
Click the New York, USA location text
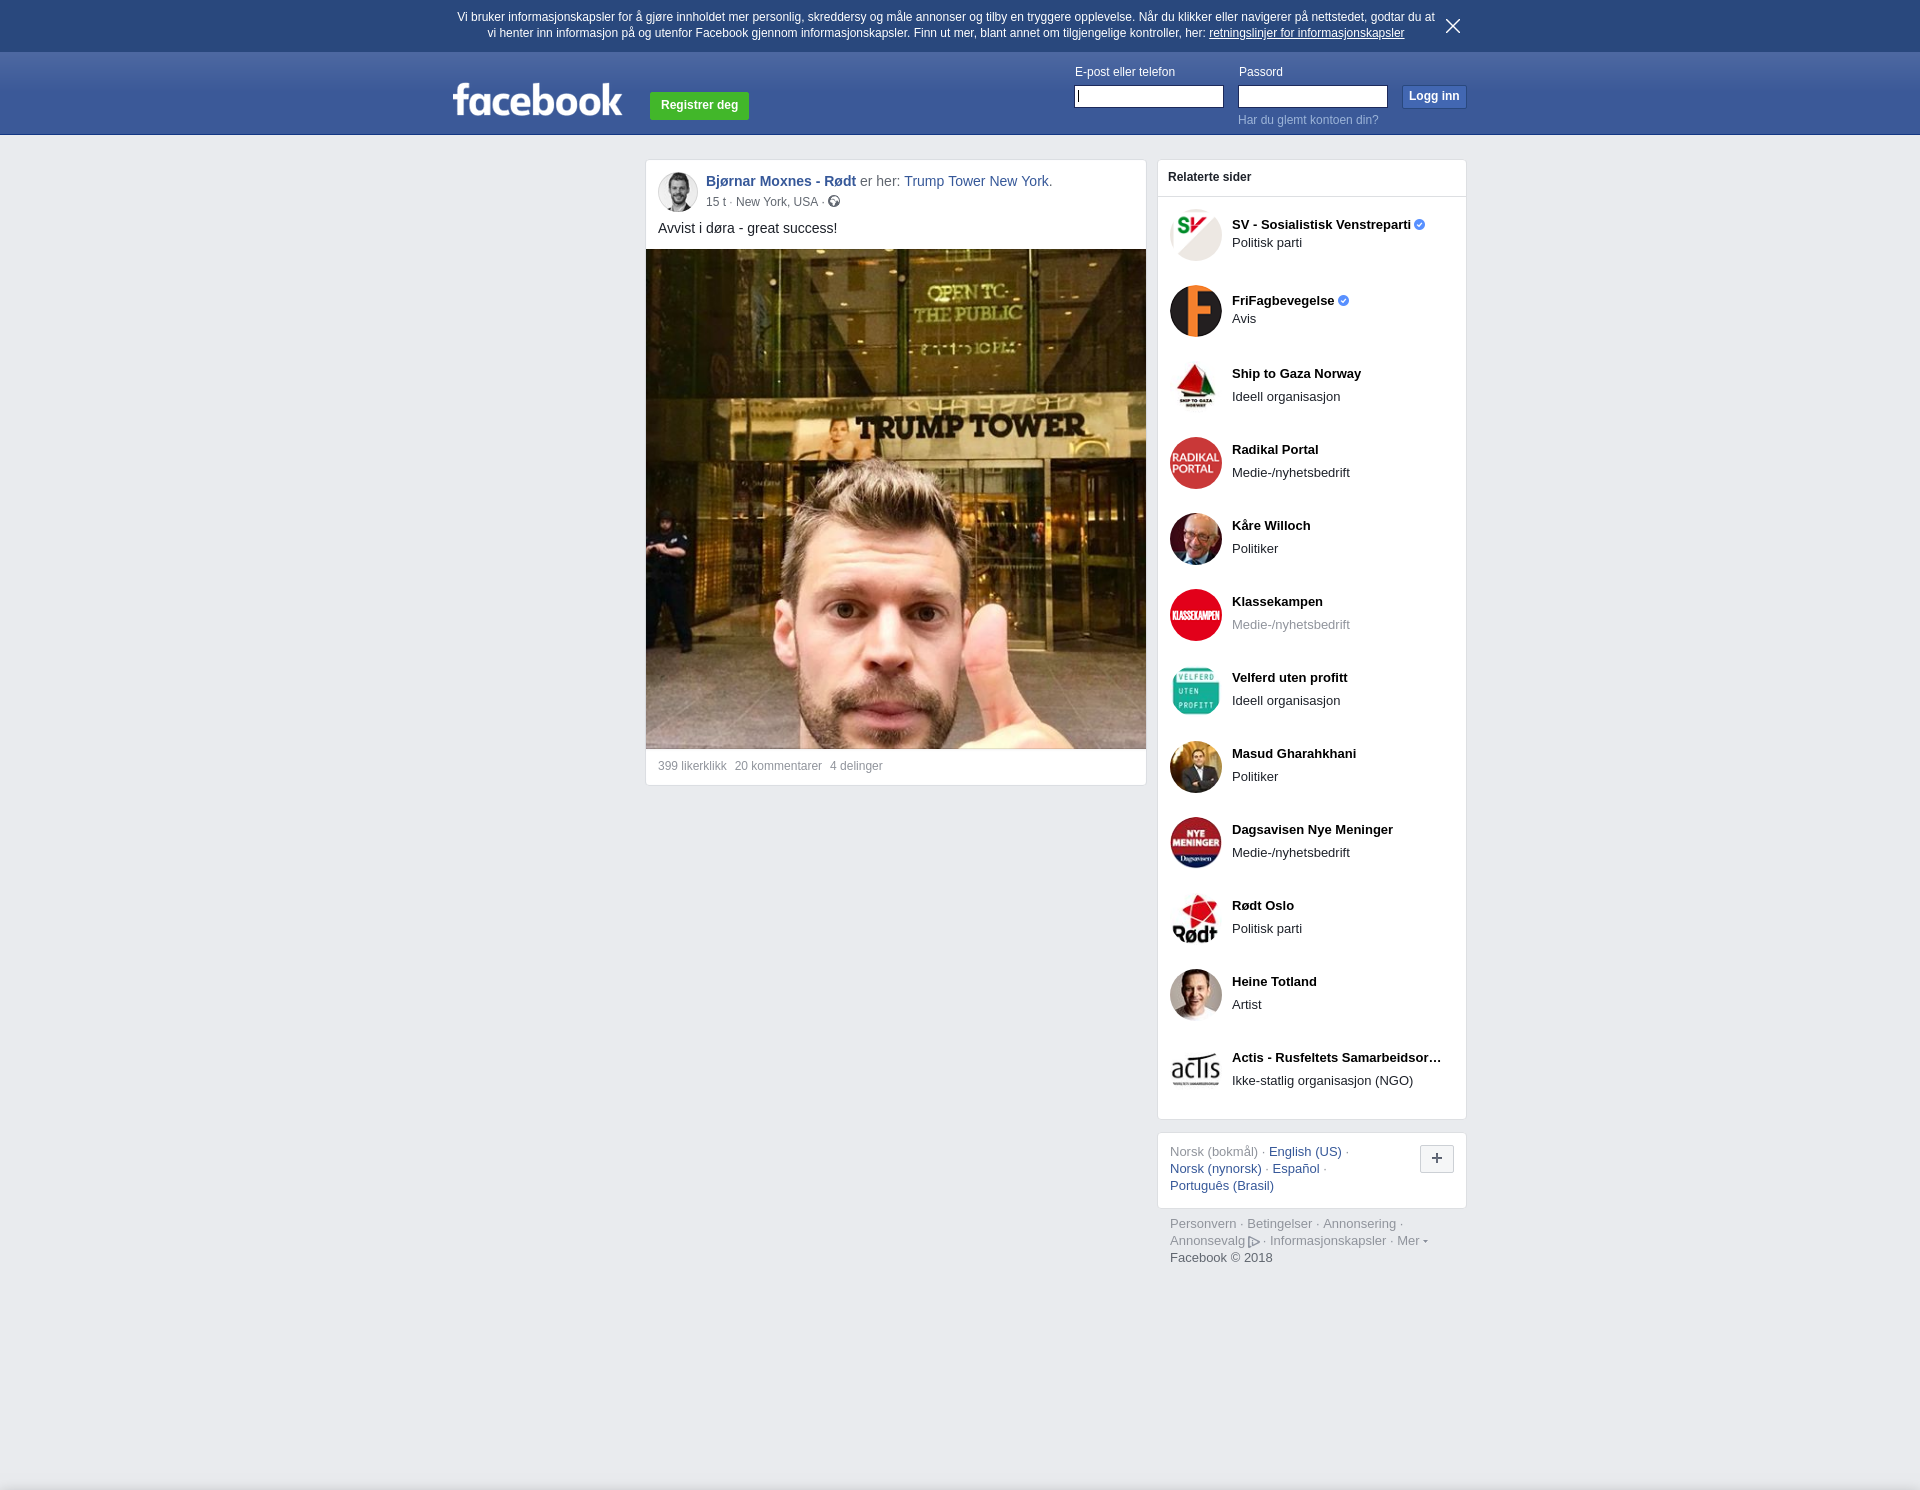point(777,202)
